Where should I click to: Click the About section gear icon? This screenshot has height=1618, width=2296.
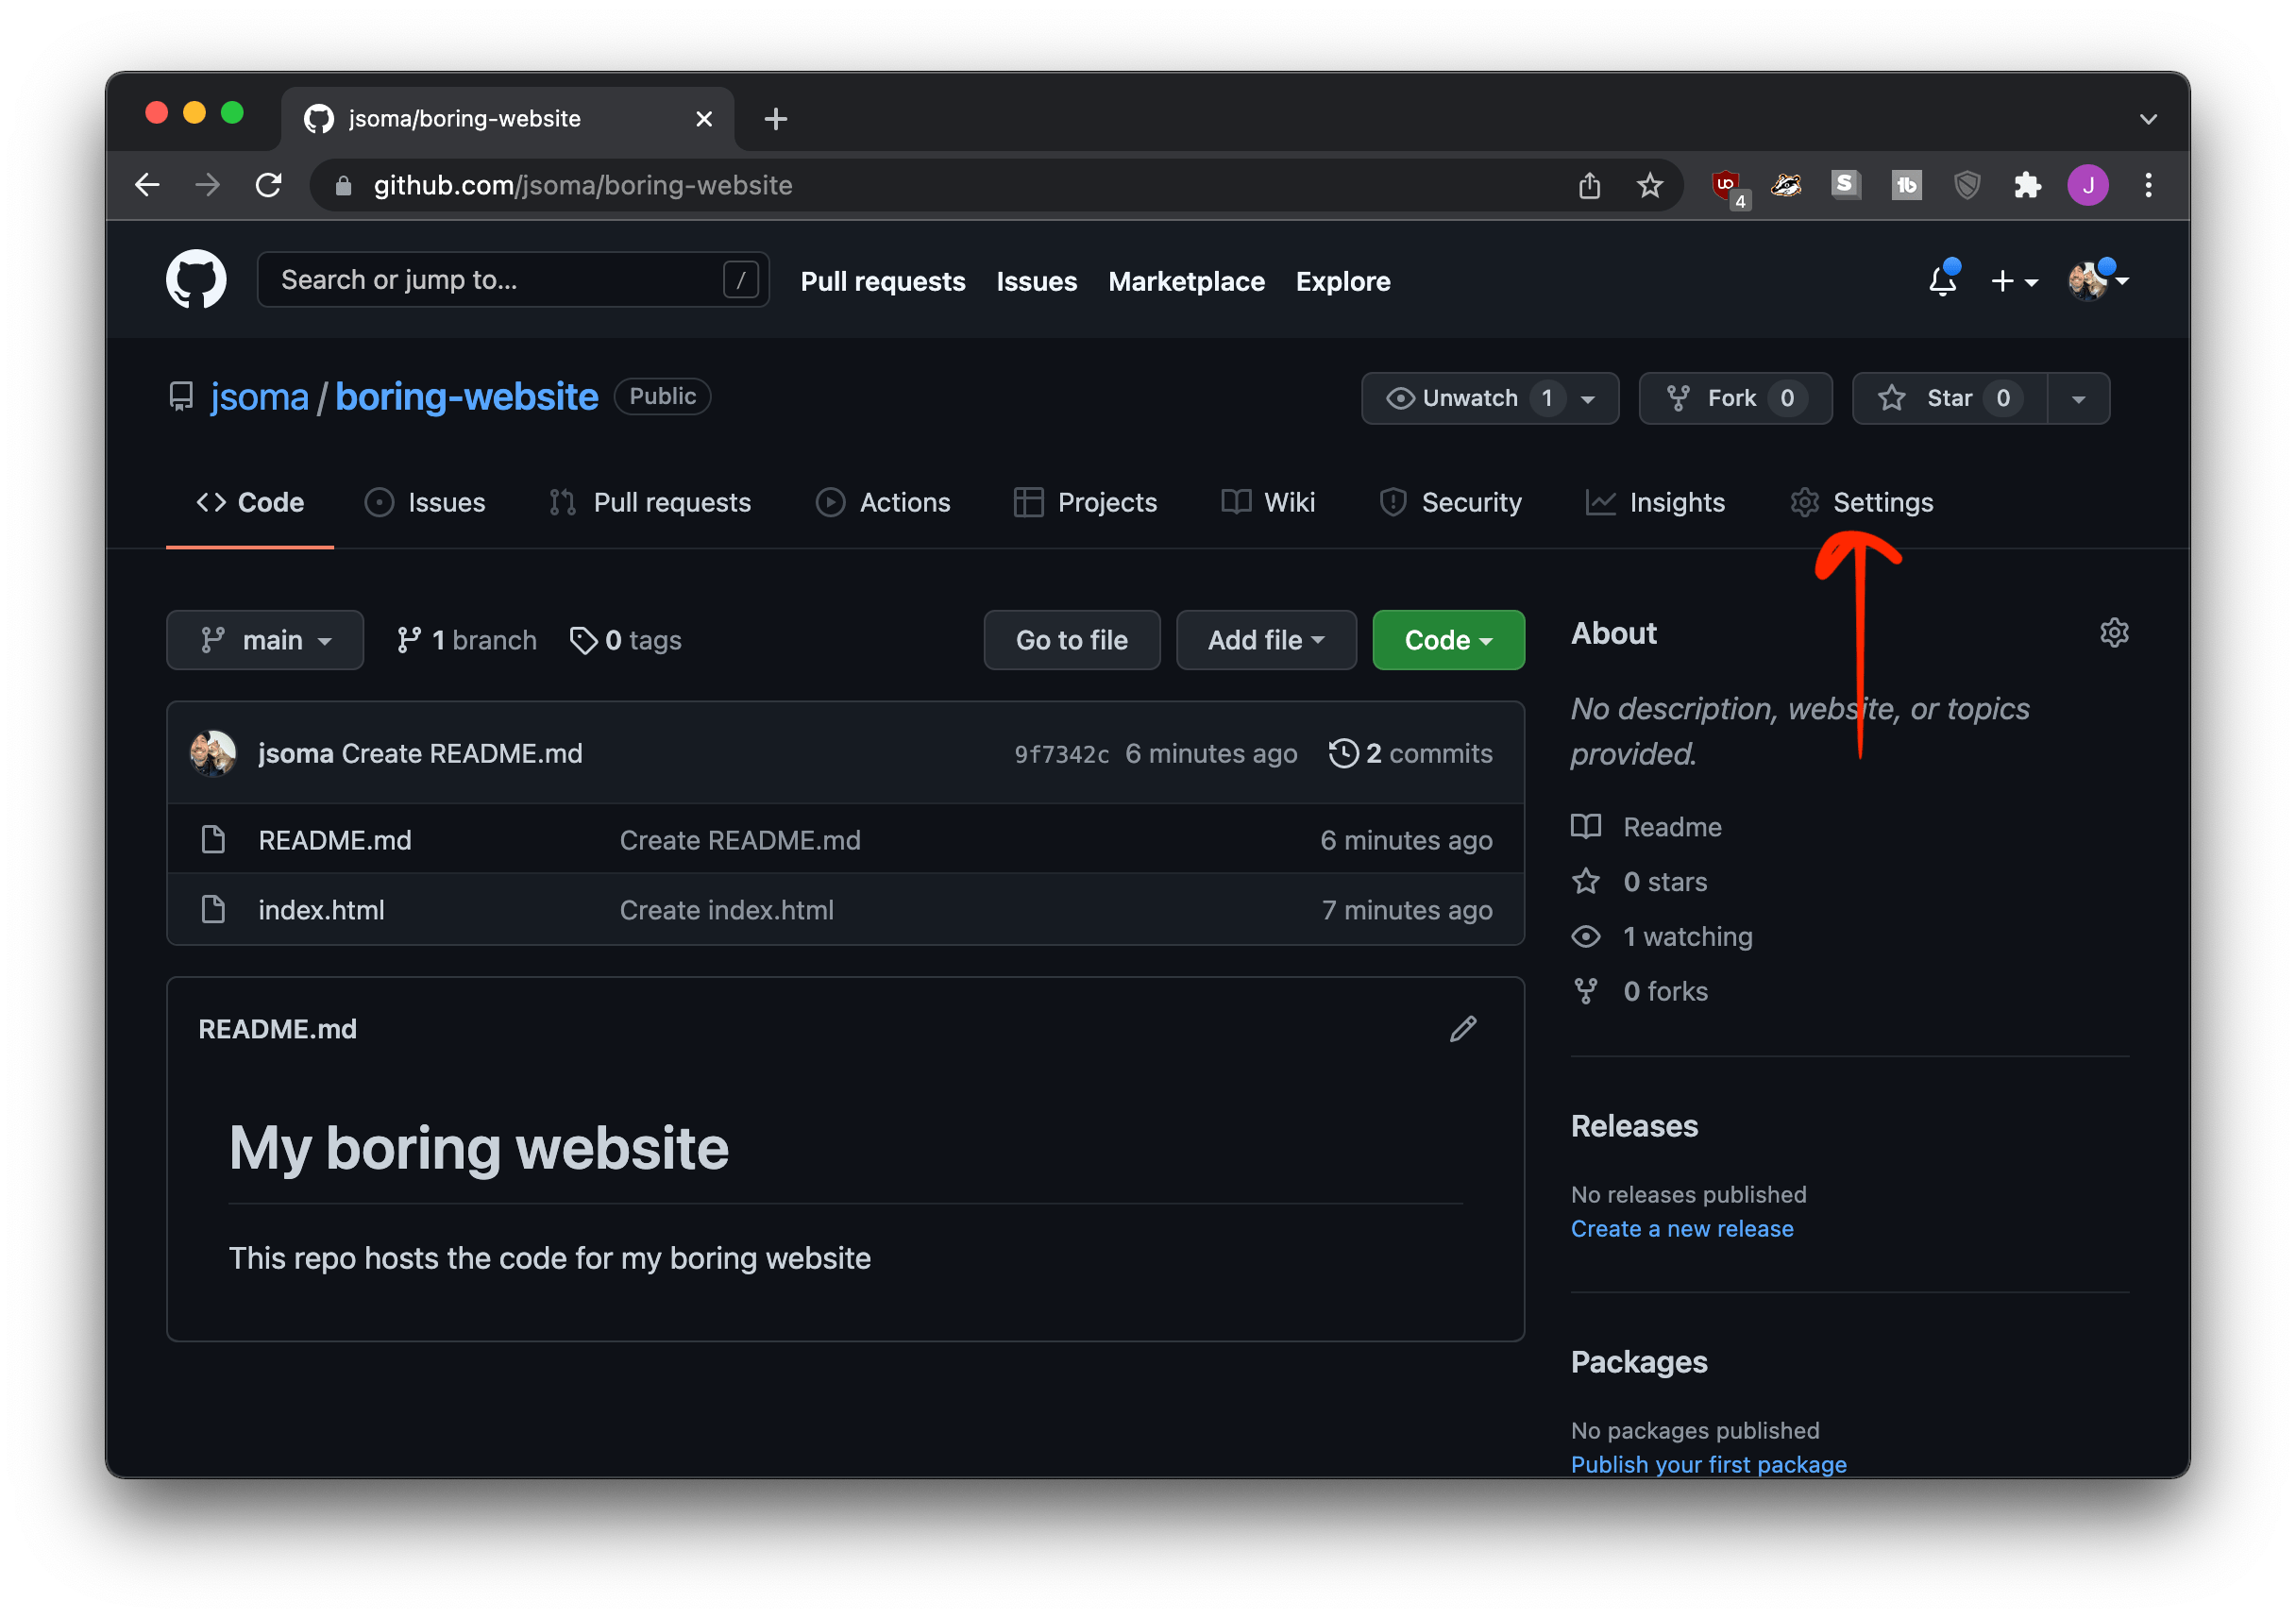point(2114,633)
